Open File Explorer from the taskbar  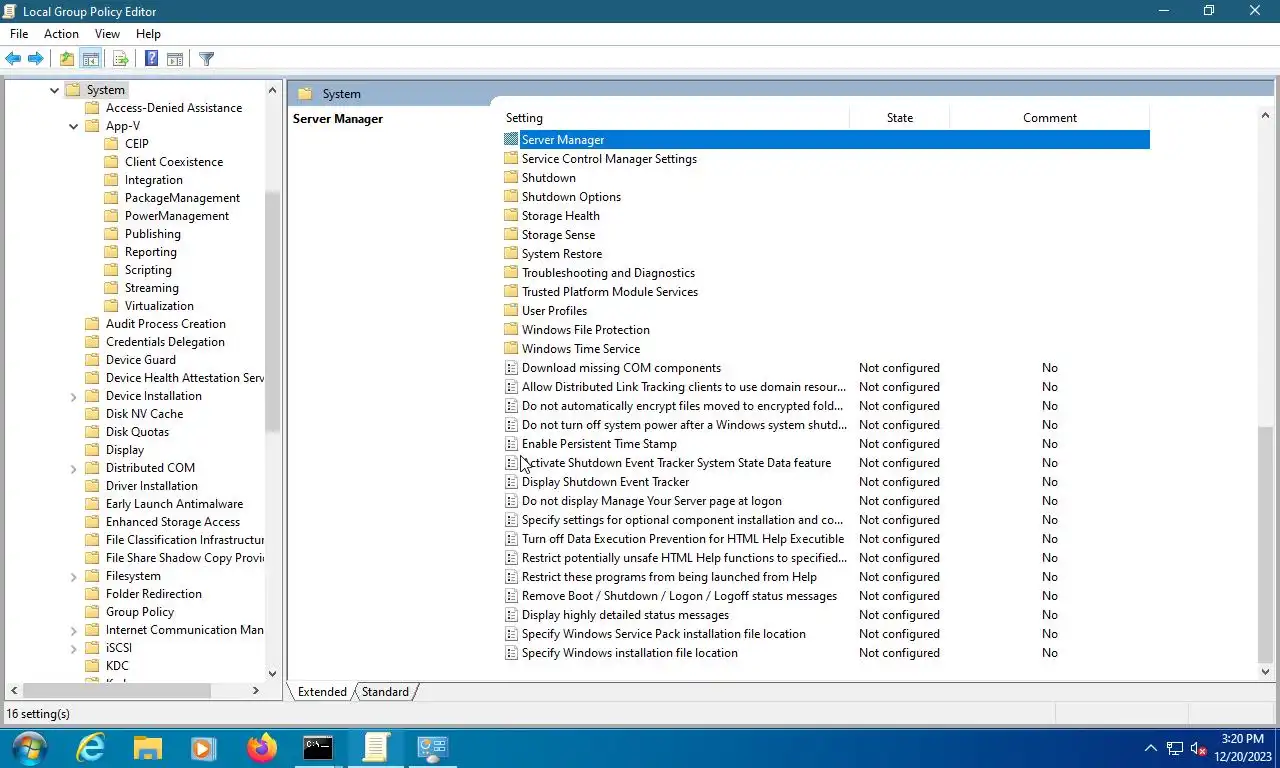(x=148, y=748)
